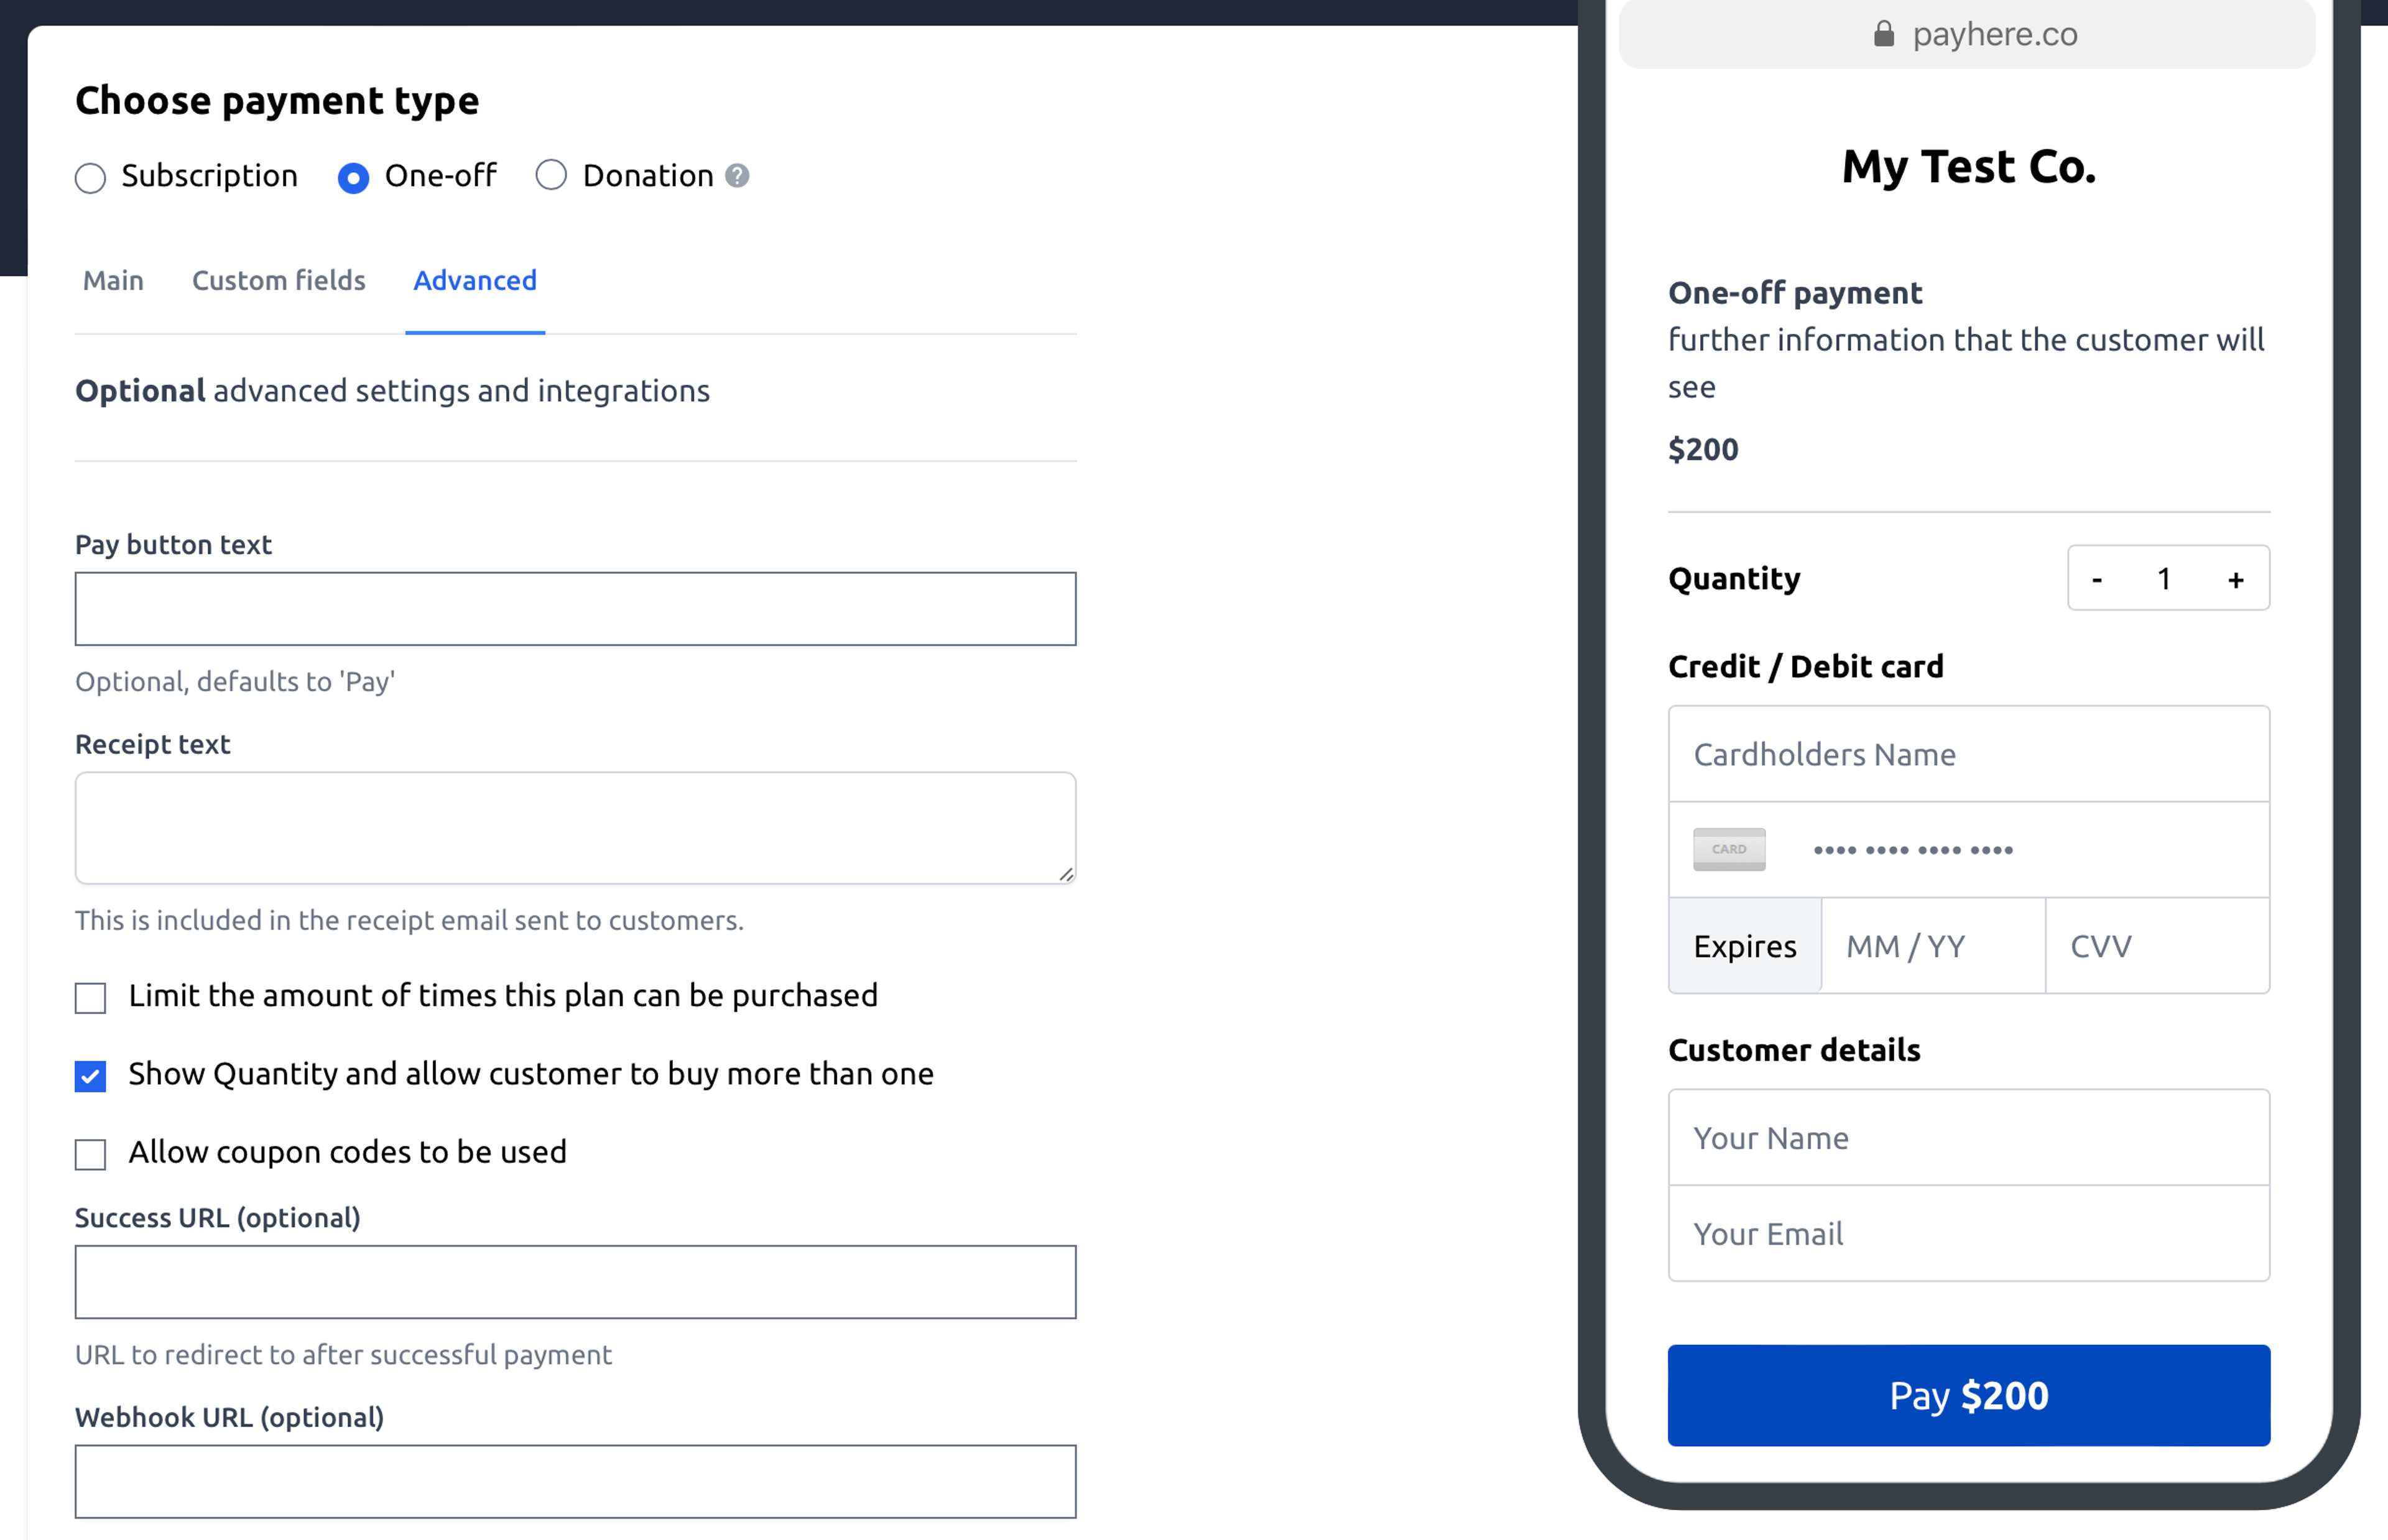Select the One-off payment type

tap(353, 178)
